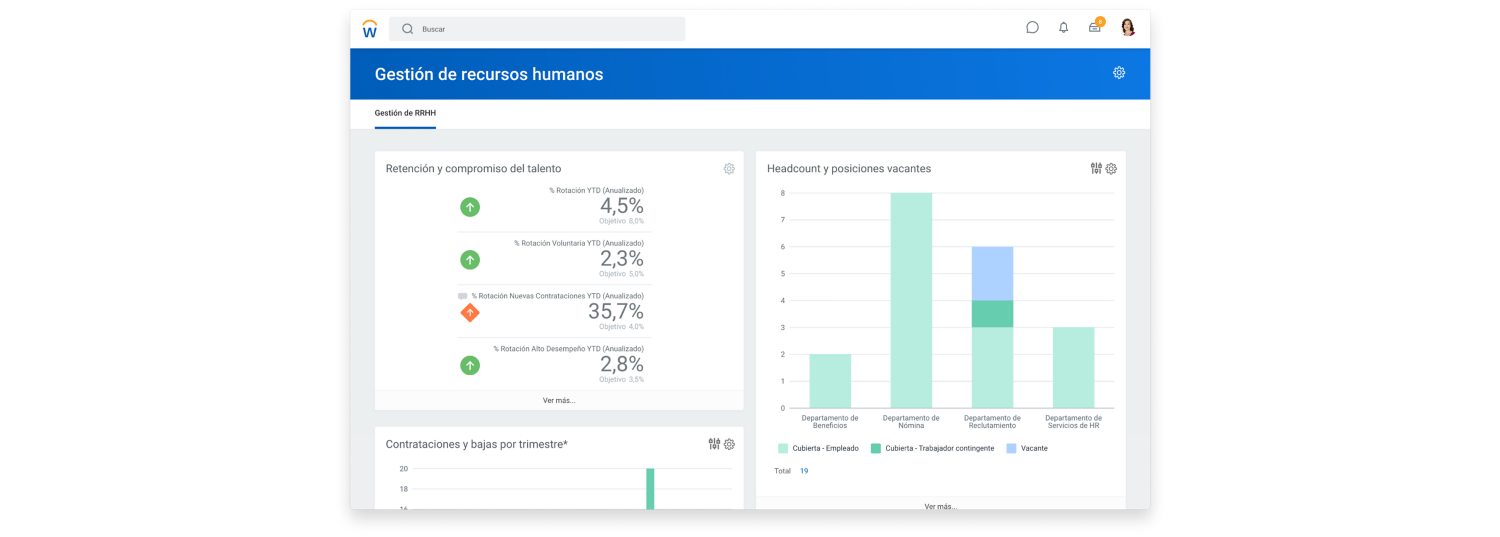
Task: Open Contrataciones y bajas settings gear
Action: 729,444
